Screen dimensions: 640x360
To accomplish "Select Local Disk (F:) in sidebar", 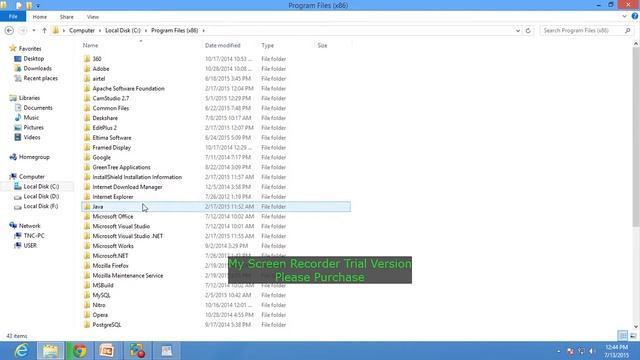I will (x=41, y=206).
